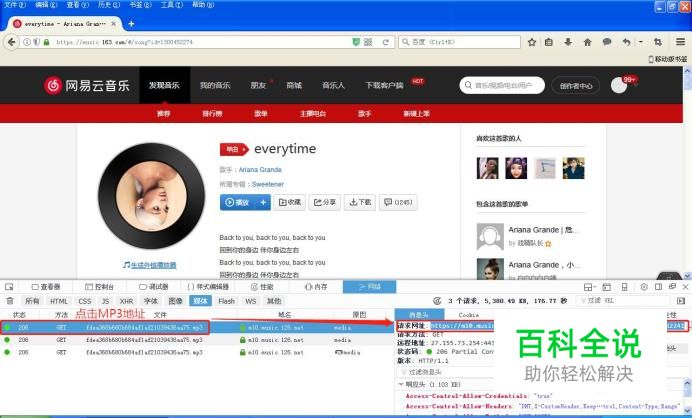
Task: Click the site info icon beside the padlock
Action: [x=27, y=42]
